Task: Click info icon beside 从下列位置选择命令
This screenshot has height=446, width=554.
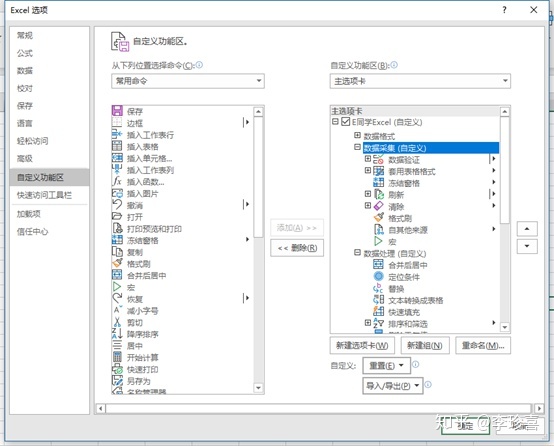Action: pos(199,65)
